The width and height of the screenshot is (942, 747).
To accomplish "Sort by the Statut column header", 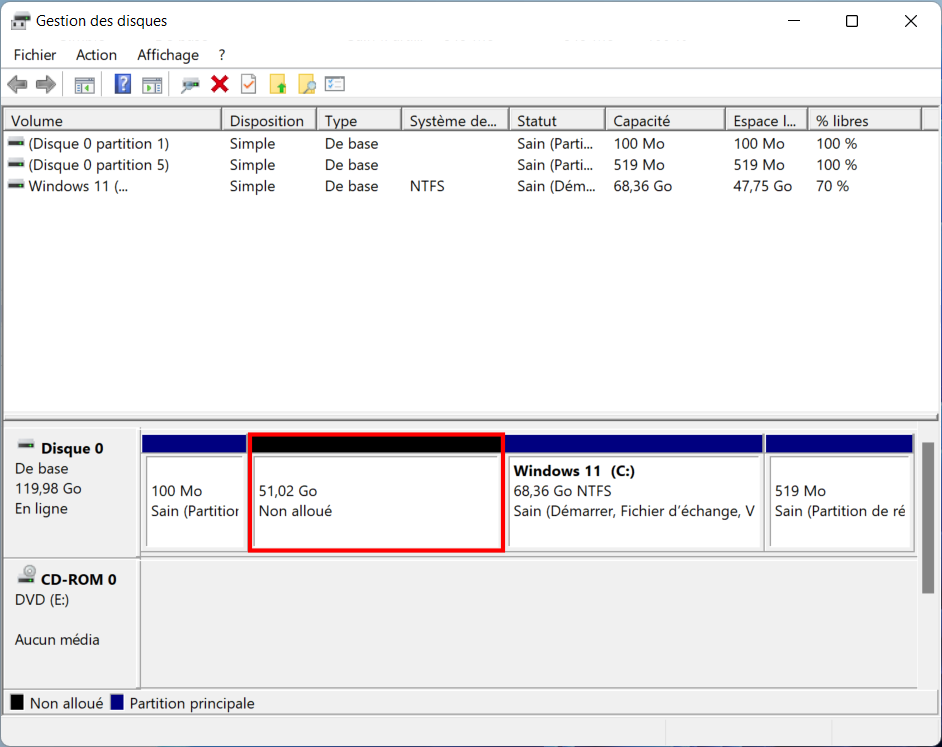I will tap(557, 121).
